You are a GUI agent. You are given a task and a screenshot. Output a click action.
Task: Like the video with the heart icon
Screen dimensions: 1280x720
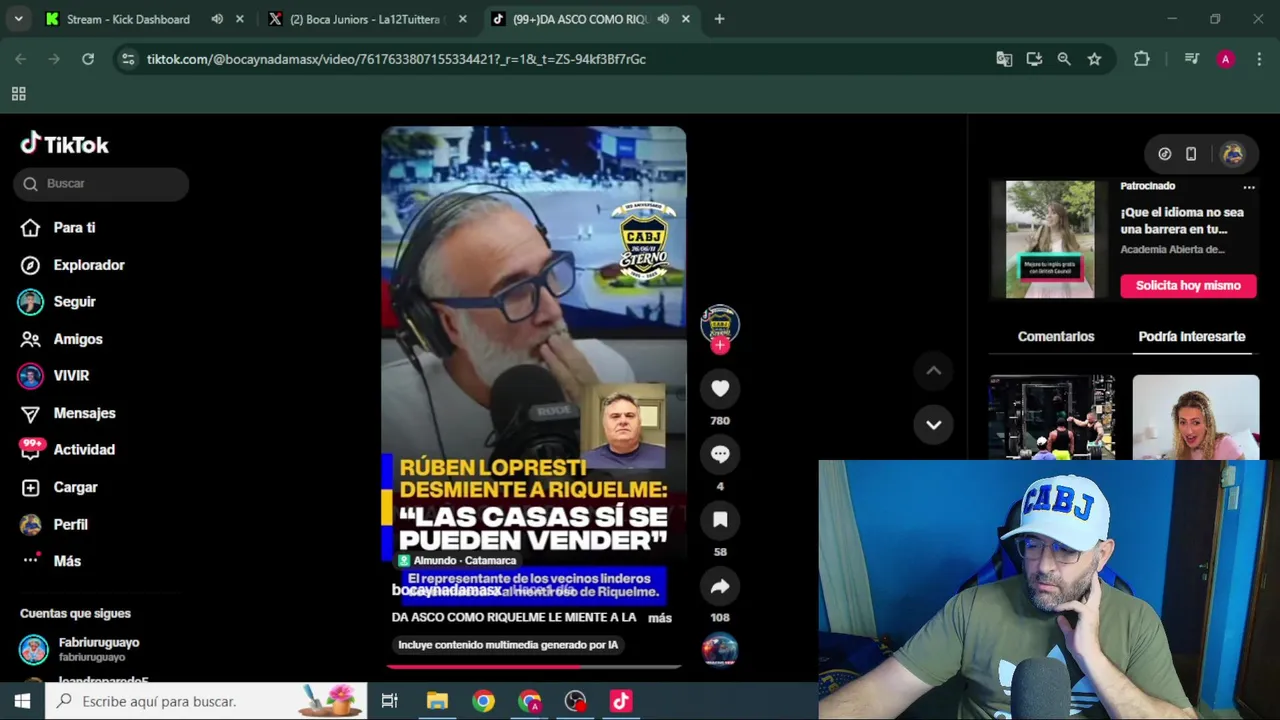coord(720,389)
